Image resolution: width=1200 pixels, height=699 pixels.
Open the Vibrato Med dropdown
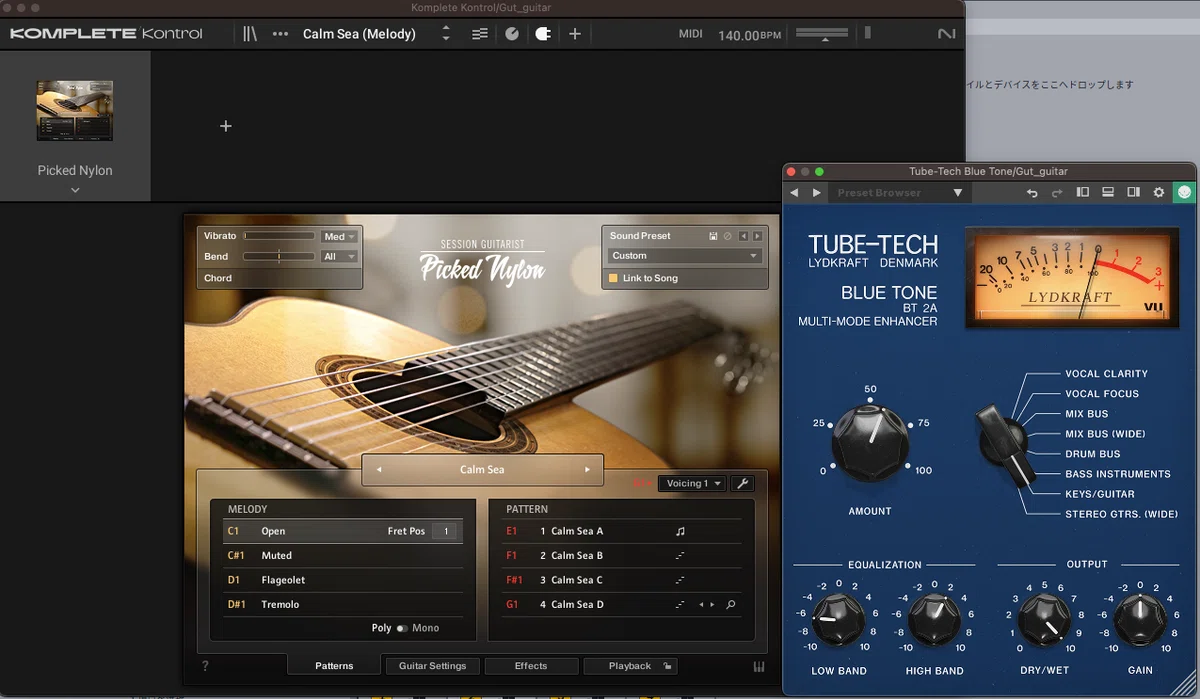(x=340, y=237)
